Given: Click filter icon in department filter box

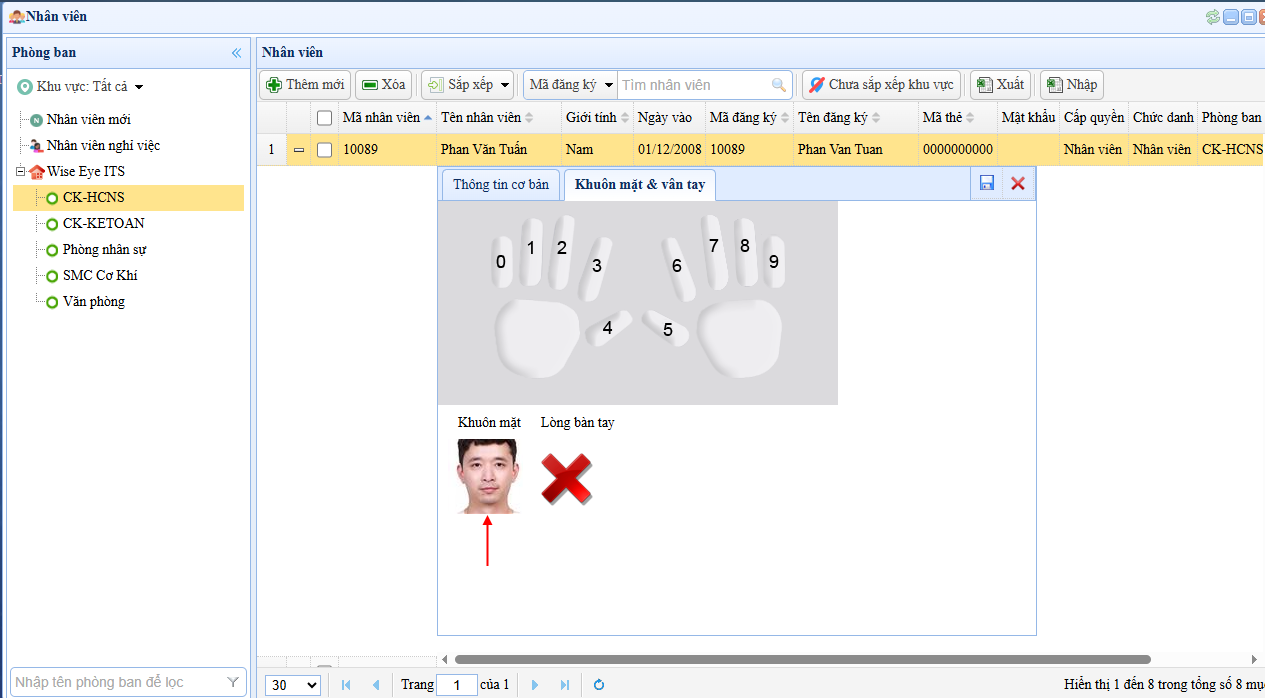Looking at the screenshot, I should tap(233, 682).
